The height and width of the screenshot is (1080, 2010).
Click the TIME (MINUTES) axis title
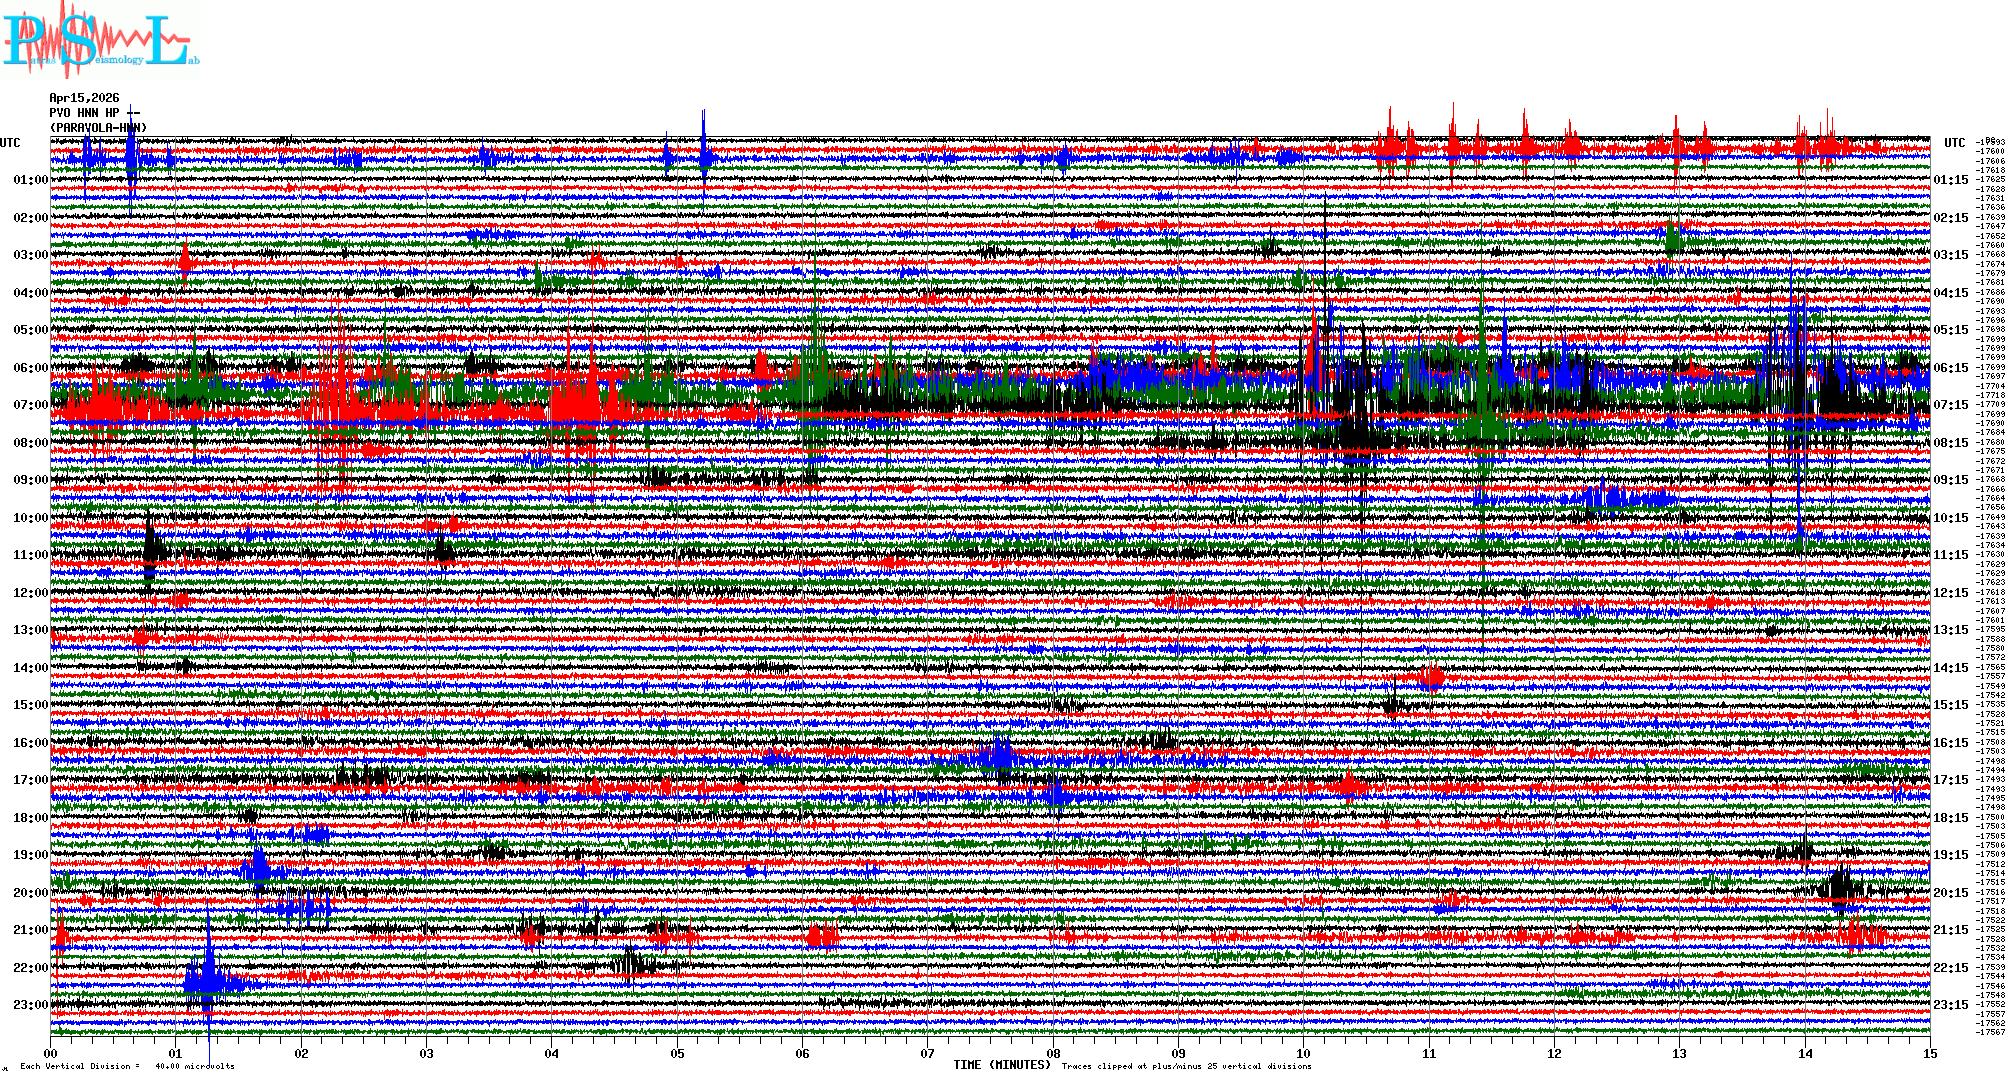[x=1002, y=1065]
